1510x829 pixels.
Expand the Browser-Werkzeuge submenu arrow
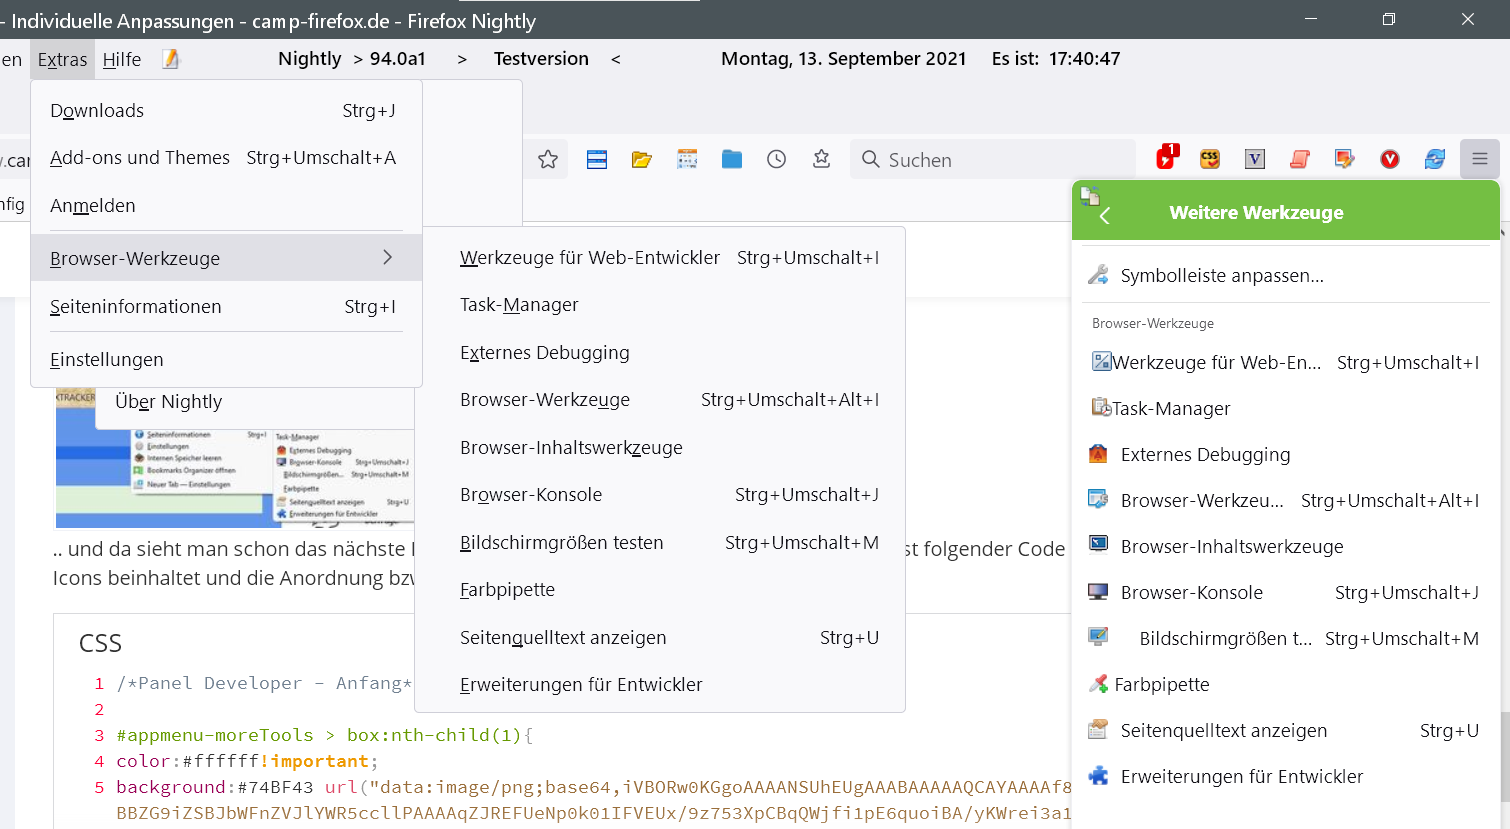pyautogui.click(x=388, y=258)
